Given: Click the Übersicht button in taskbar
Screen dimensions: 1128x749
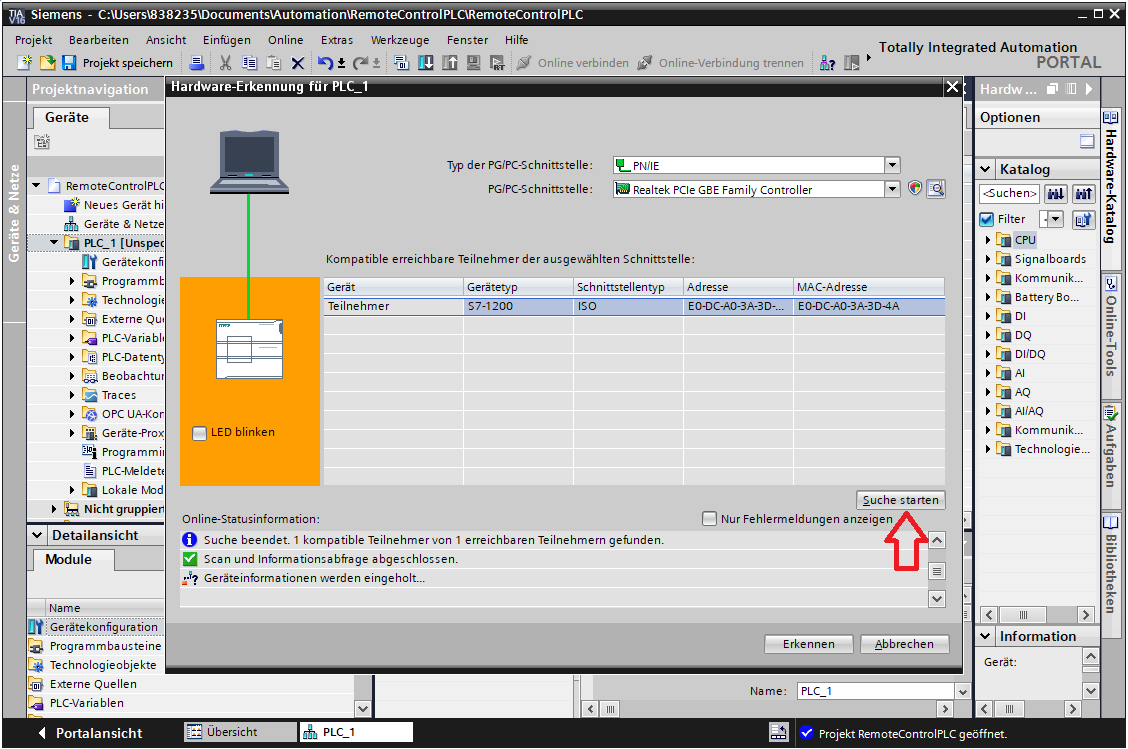Looking at the screenshot, I should click(x=240, y=732).
